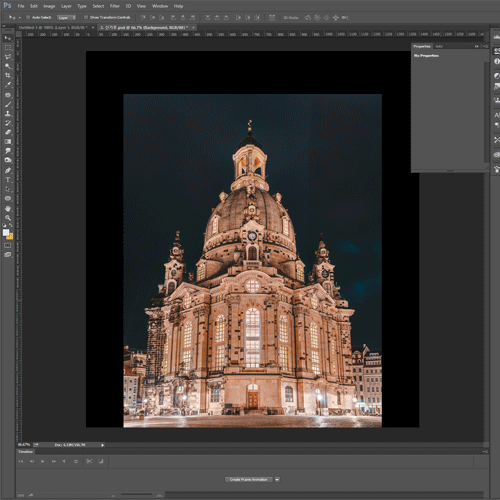This screenshot has height=500, width=500.
Task: Select the Spot Healing Brush tool
Action: coord(8,95)
